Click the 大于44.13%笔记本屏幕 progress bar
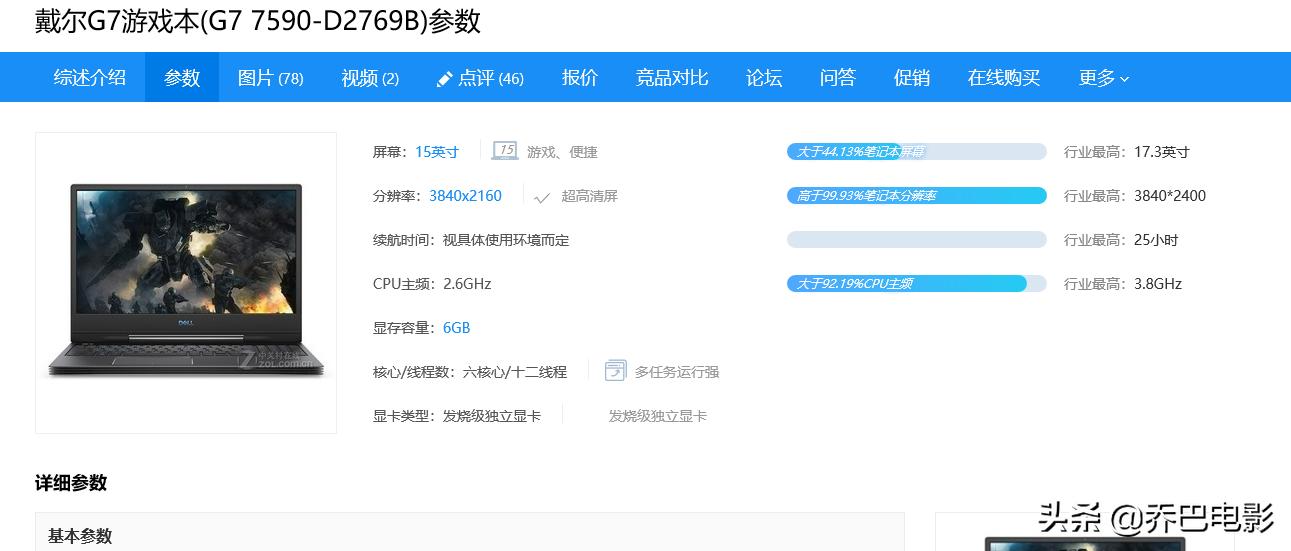Image resolution: width=1291 pixels, height=551 pixels. 917,152
